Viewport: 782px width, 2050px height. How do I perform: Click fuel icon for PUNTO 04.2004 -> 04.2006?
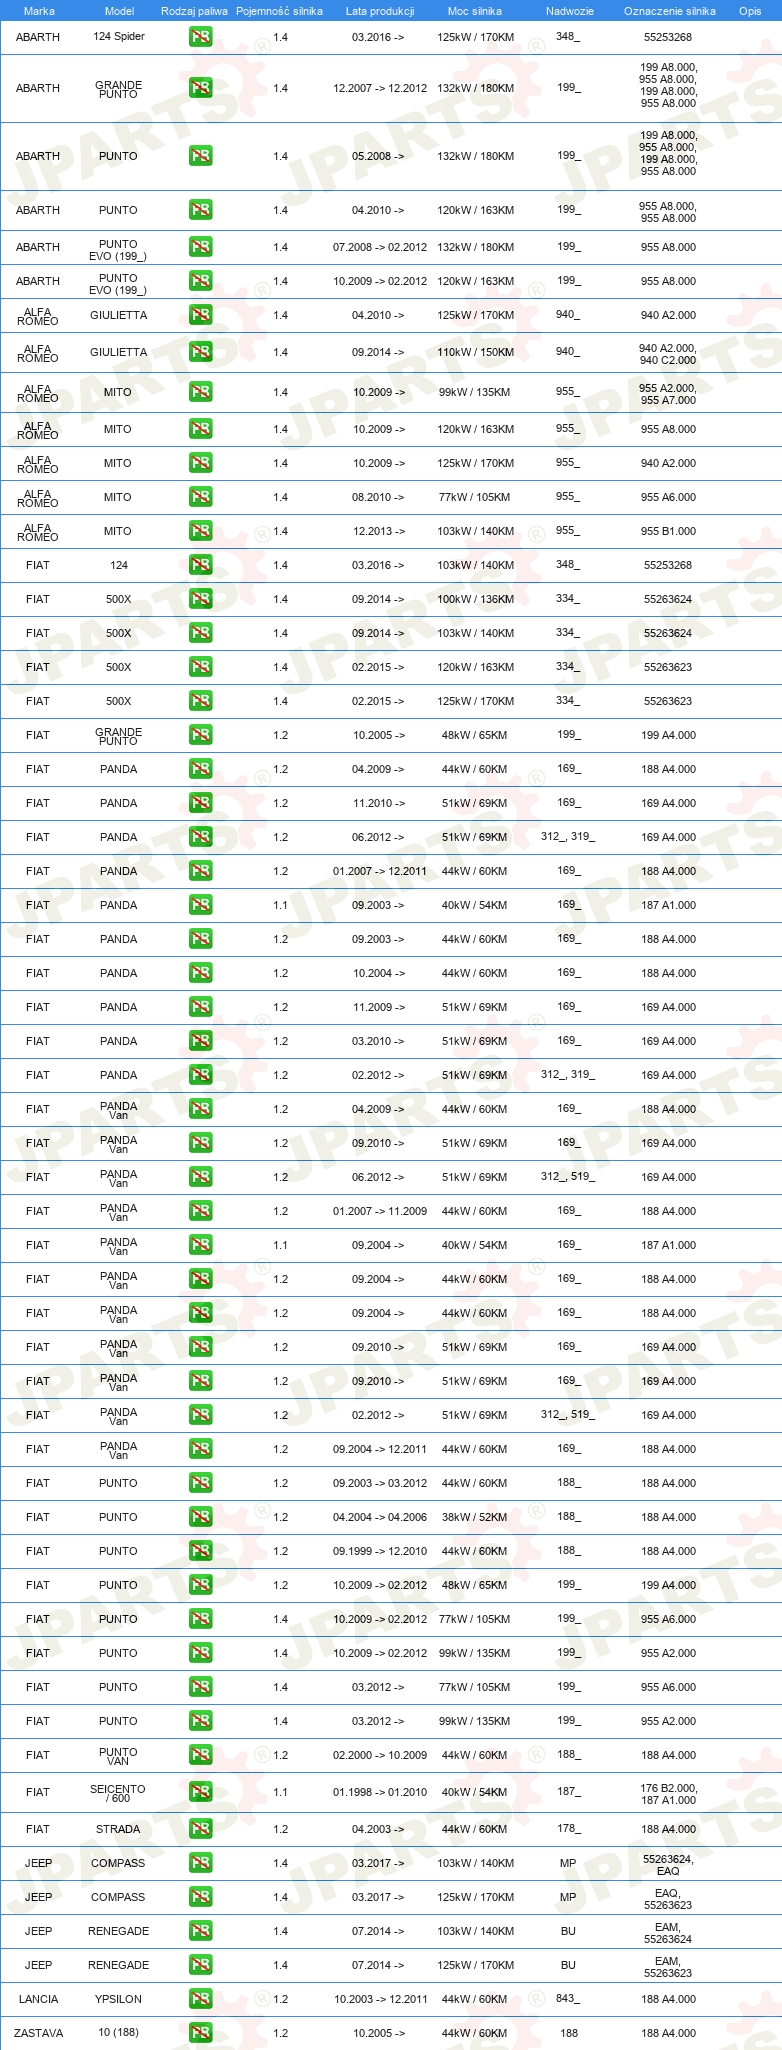(201, 1517)
